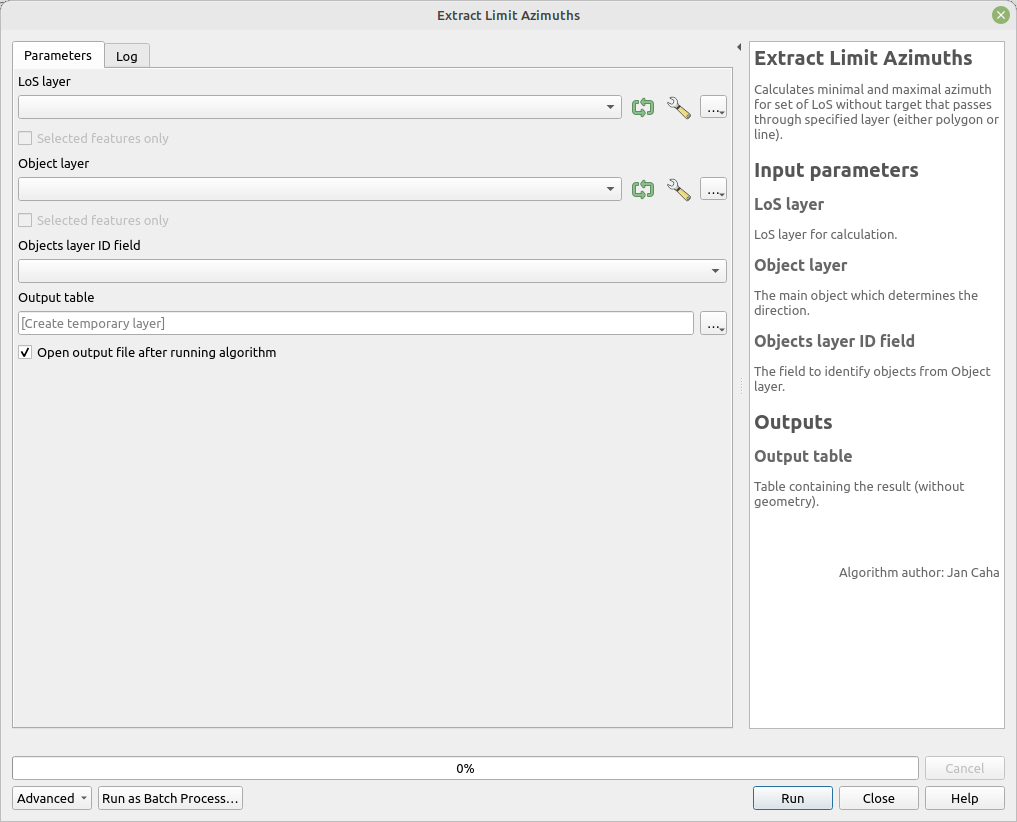Uncheck Open output file after running algorithm
The width and height of the screenshot is (1017, 822).
coord(24,352)
